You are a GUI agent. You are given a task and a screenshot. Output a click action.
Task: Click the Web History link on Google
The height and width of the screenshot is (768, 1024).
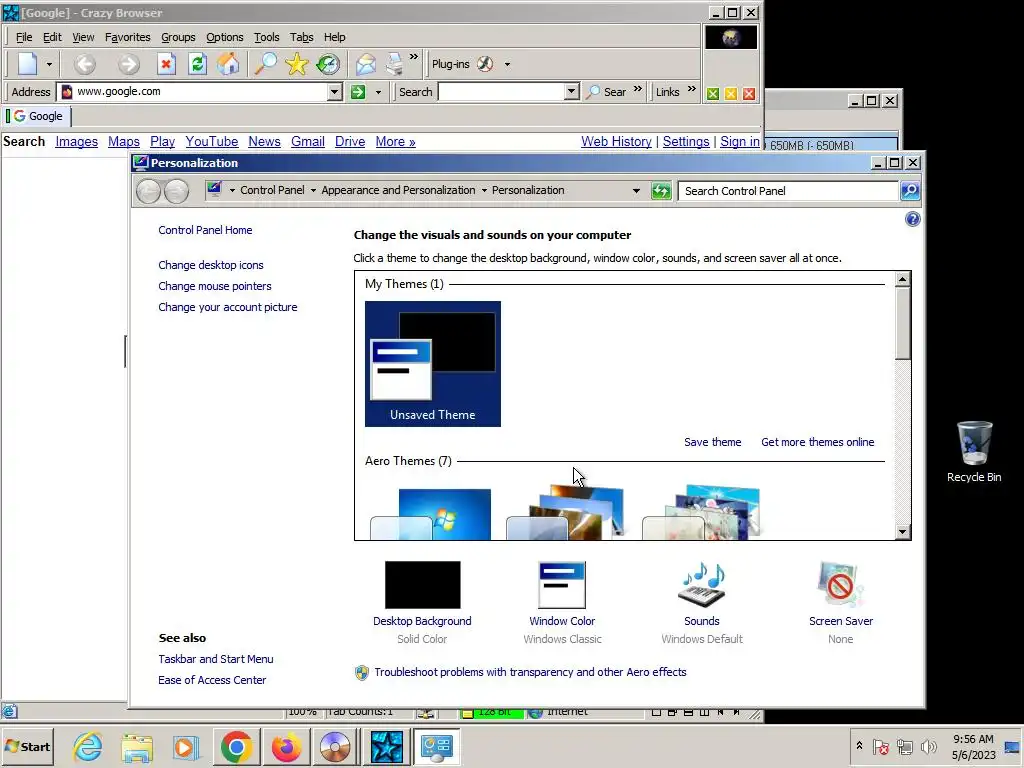click(616, 142)
